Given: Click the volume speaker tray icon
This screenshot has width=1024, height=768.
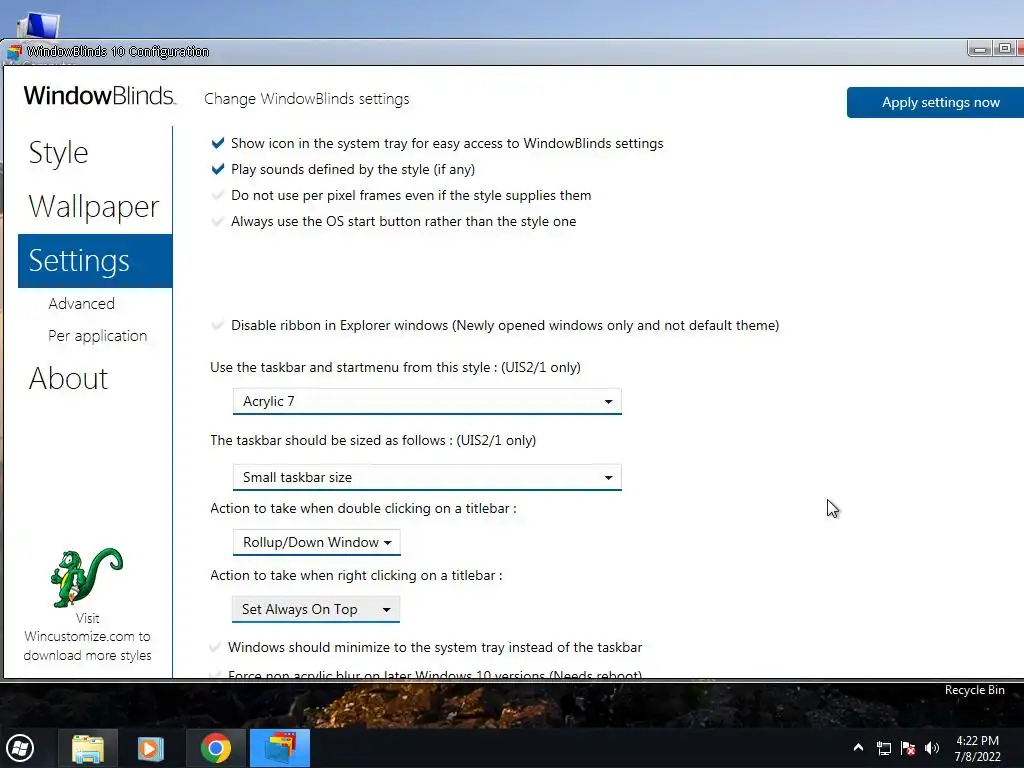Looking at the screenshot, I should 932,748.
